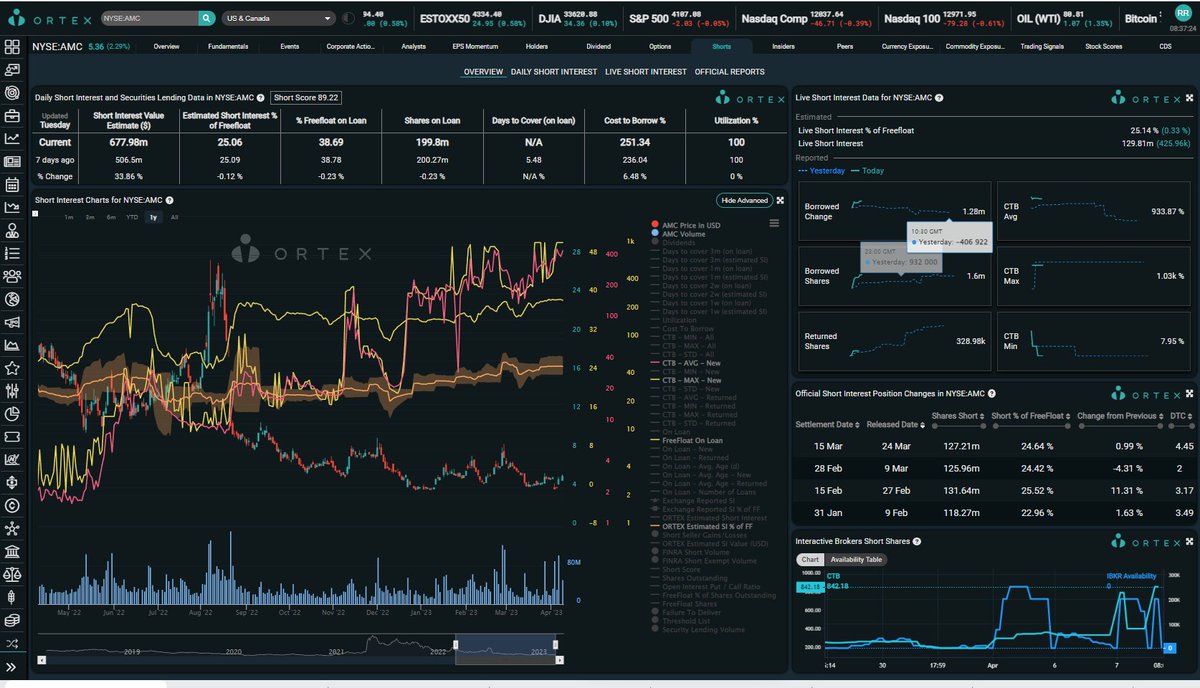1200x688 pixels.
Task: Click help icon beside Live Short Interest Data title
Action: click(x=939, y=98)
